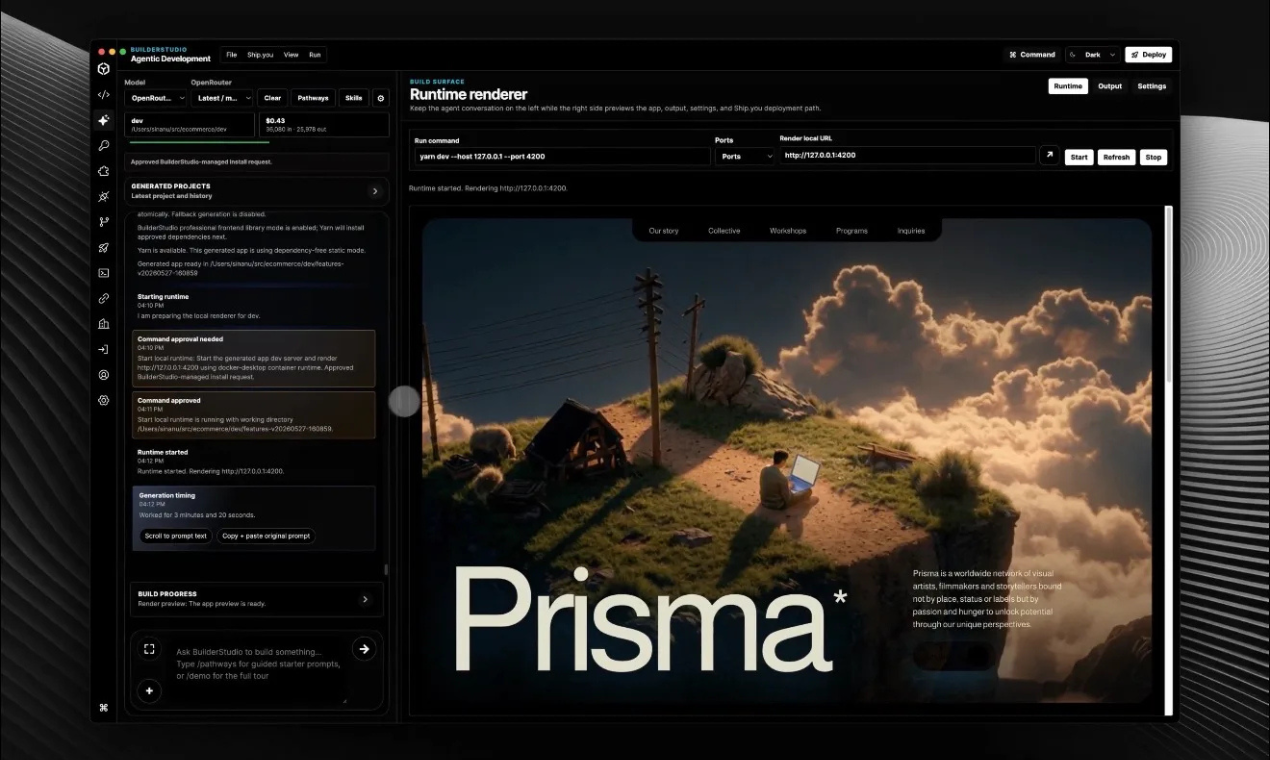Open the code brackets sidebar icon
This screenshot has width=1270, height=760.
(103, 95)
